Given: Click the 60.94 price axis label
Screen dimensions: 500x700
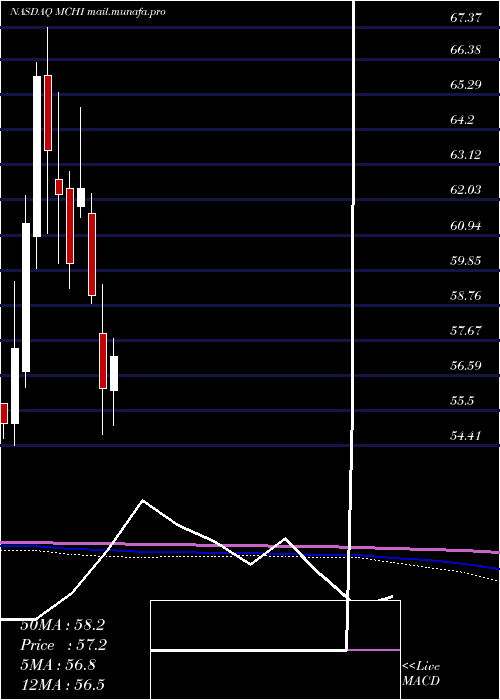Looking at the screenshot, I should (466, 226).
